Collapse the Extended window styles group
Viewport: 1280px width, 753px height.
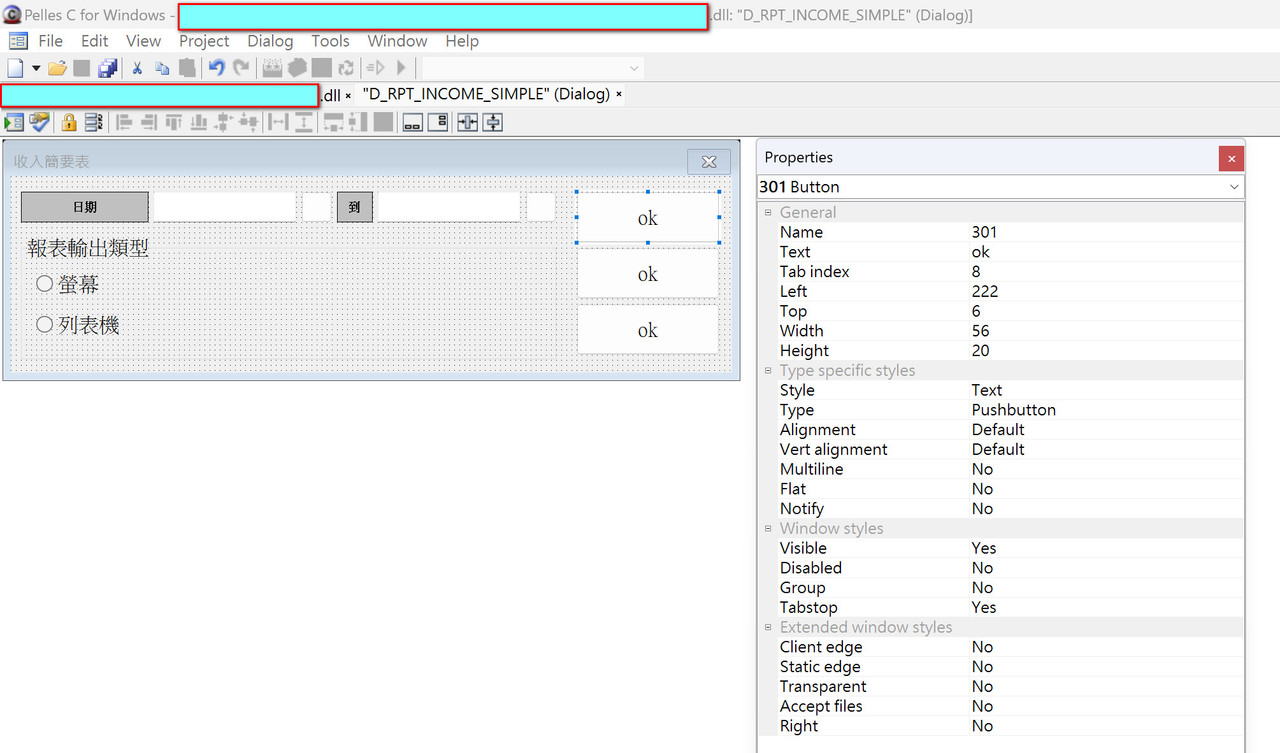[x=768, y=627]
